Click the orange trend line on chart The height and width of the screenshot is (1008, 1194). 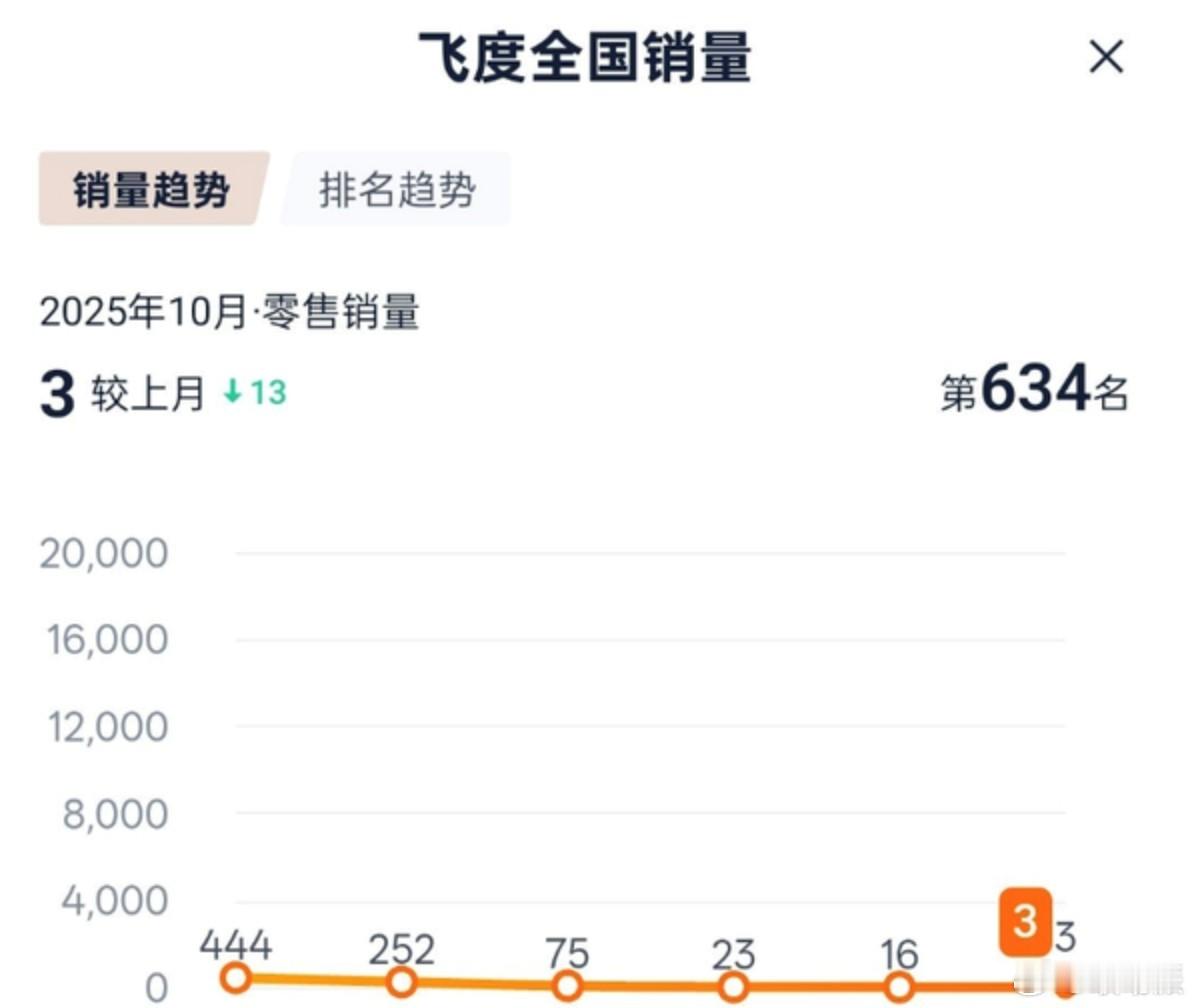coord(650,988)
